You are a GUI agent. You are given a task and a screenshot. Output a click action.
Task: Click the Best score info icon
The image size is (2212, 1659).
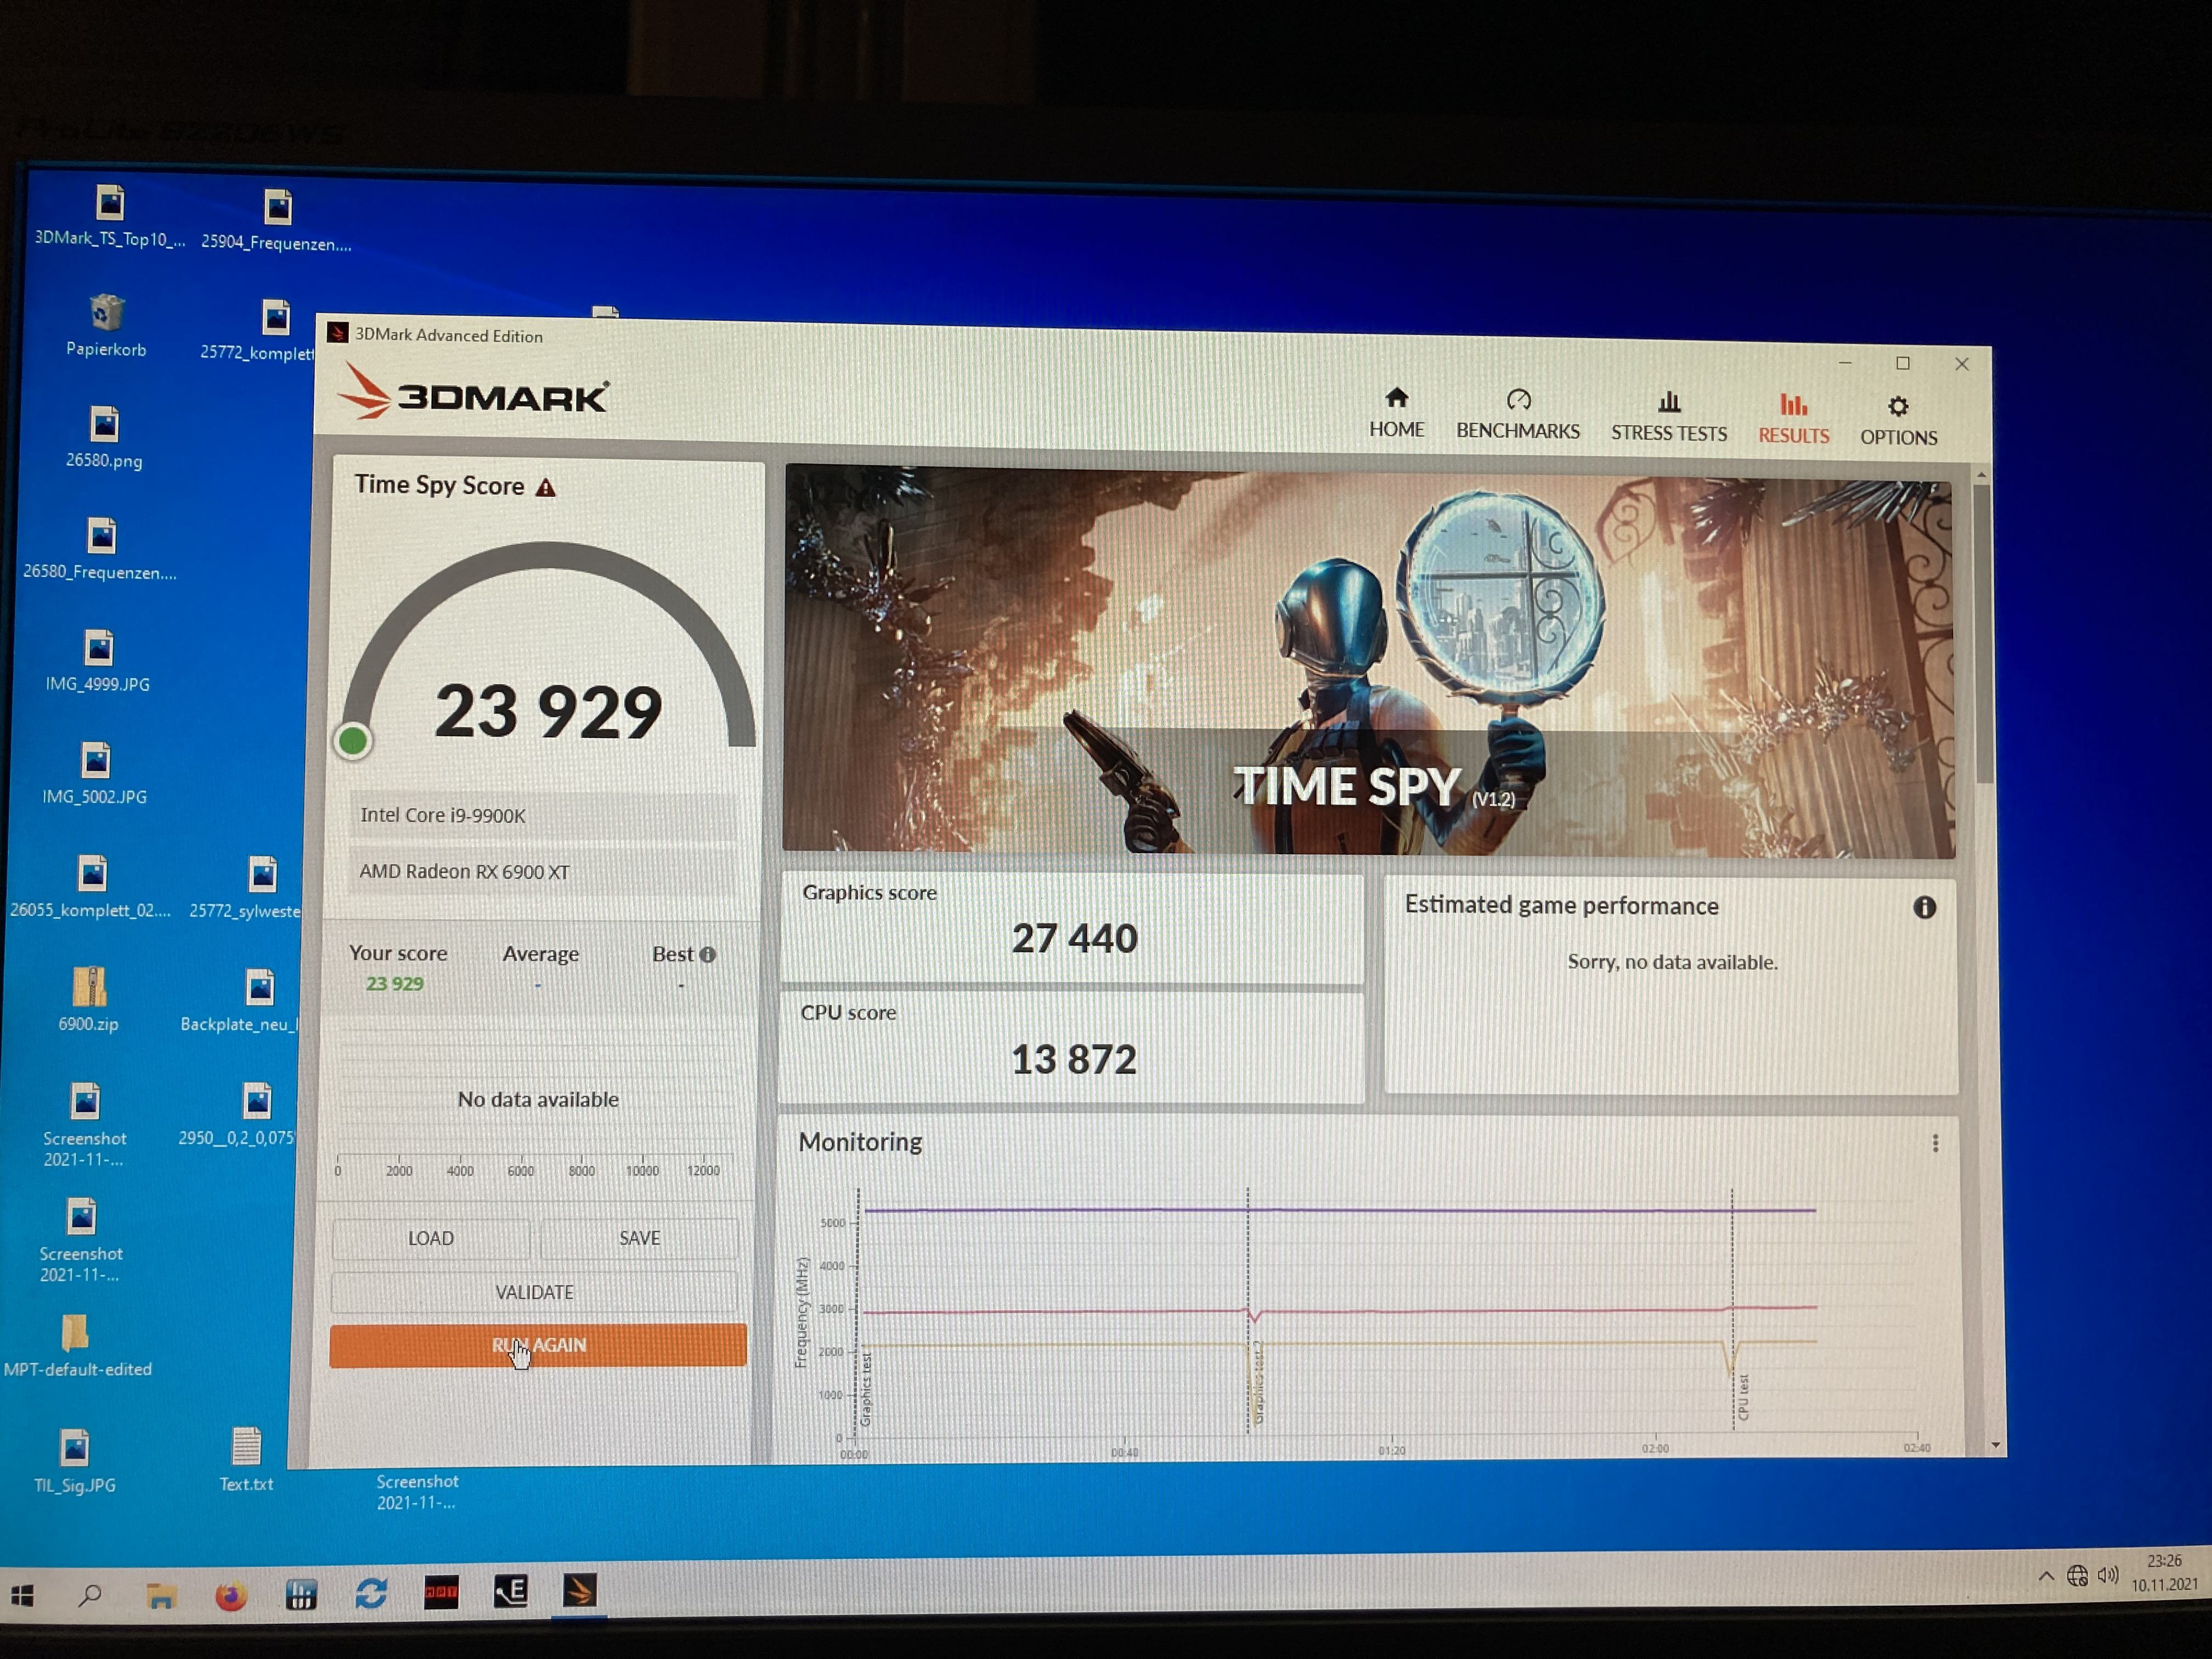point(708,954)
